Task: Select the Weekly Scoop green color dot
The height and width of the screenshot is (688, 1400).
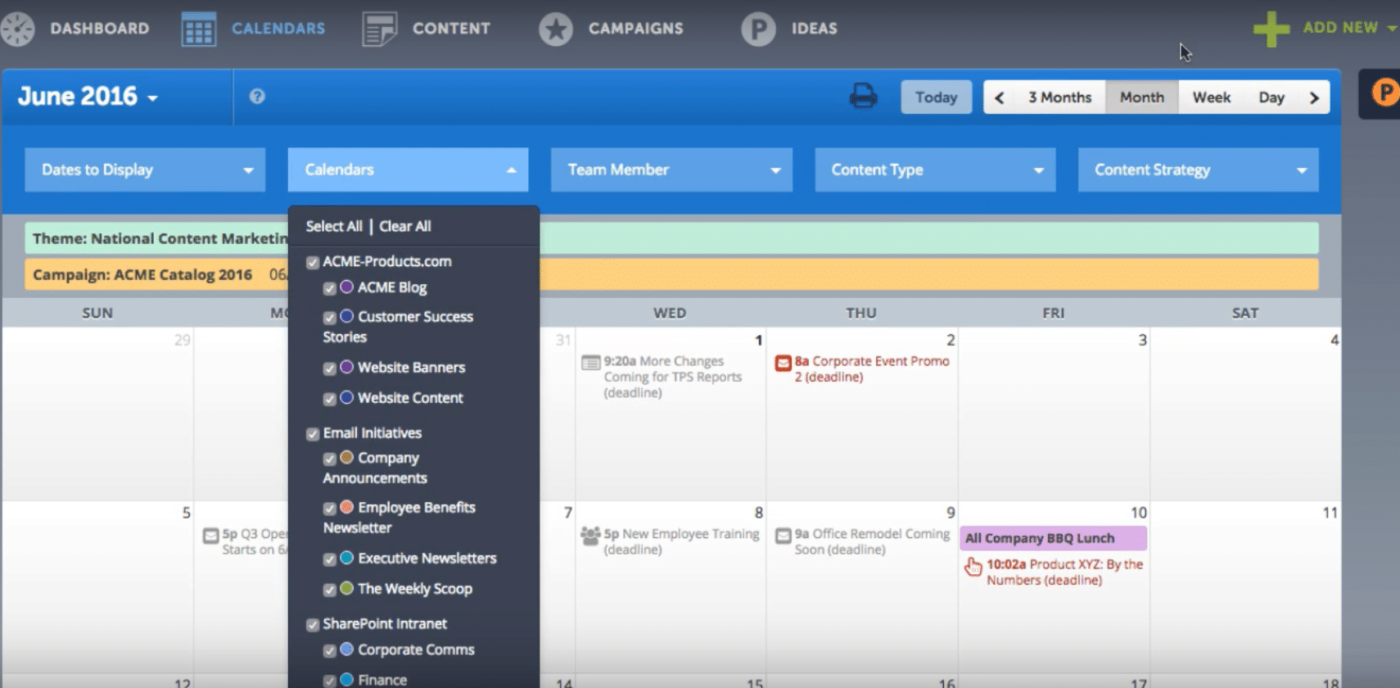Action: click(345, 589)
